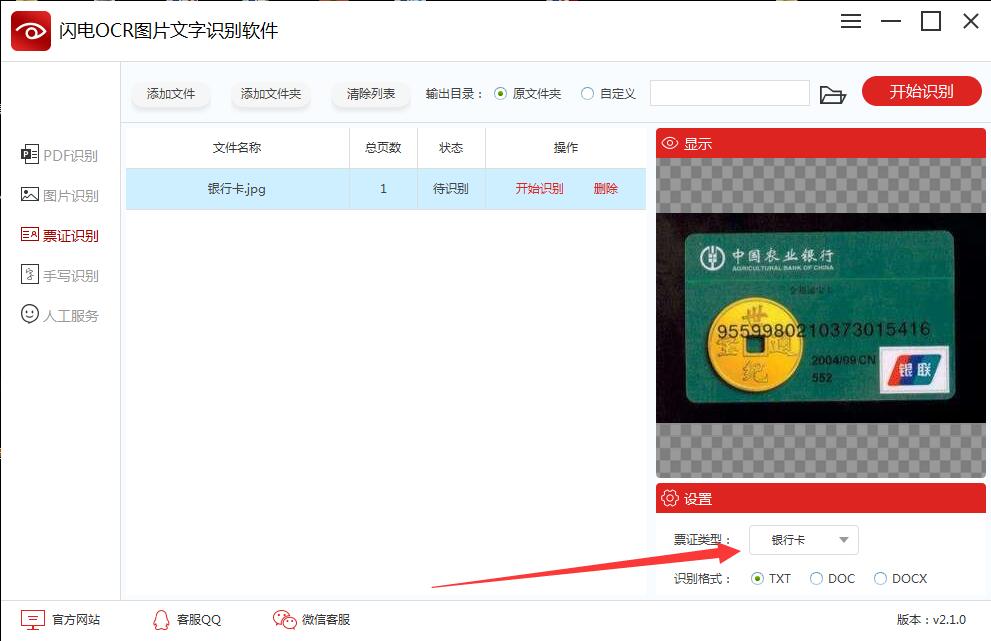Select DOC as output format
The image size is (991, 641).
coord(817,578)
